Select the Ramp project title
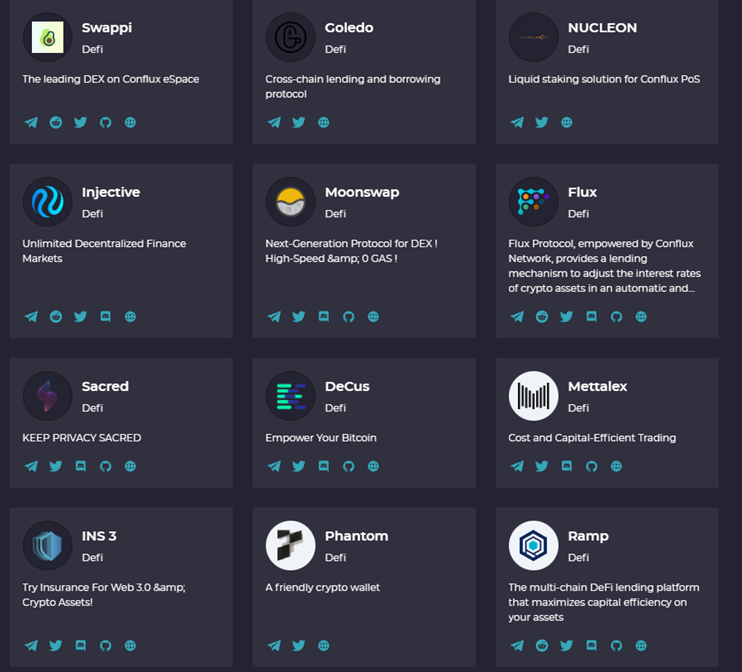The image size is (742, 672). (x=588, y=536)
